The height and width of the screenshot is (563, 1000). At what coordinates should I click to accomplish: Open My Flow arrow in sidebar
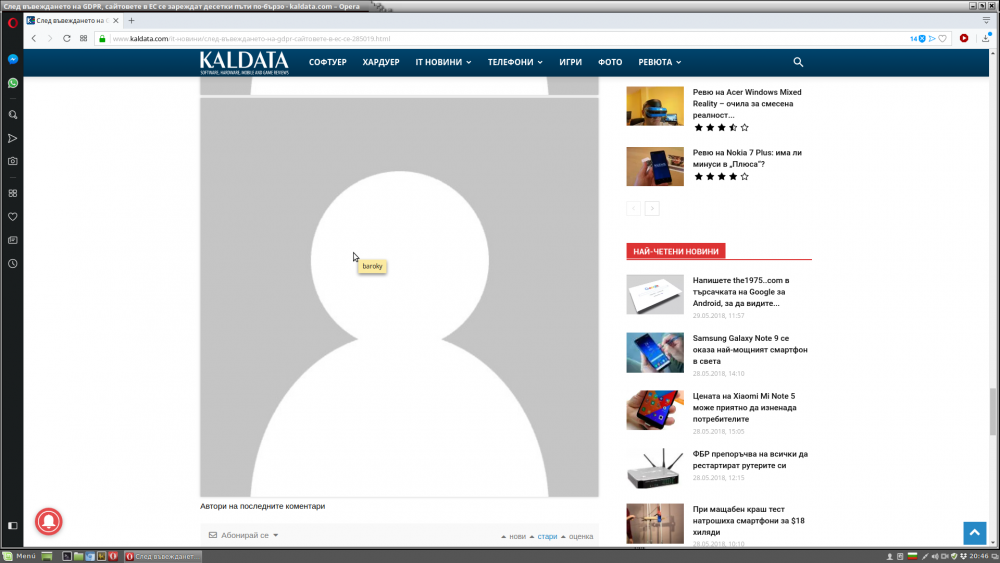click(x=13, y=138)
